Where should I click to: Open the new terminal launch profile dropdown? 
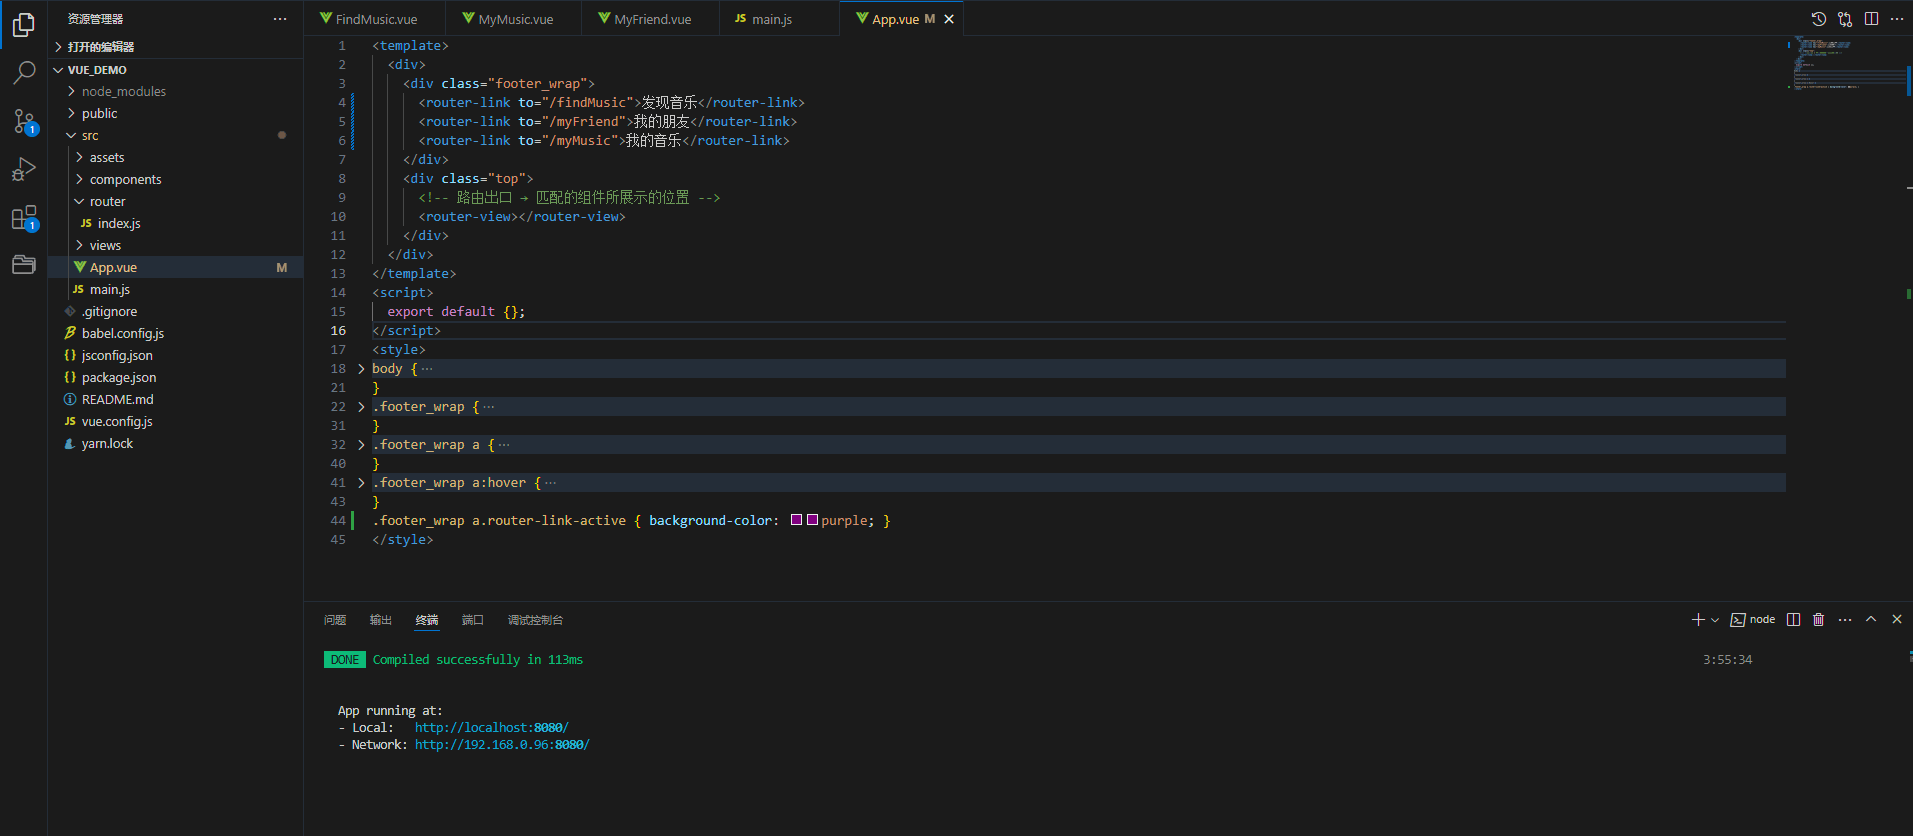pyautogui.click(x=1715, y=620)
